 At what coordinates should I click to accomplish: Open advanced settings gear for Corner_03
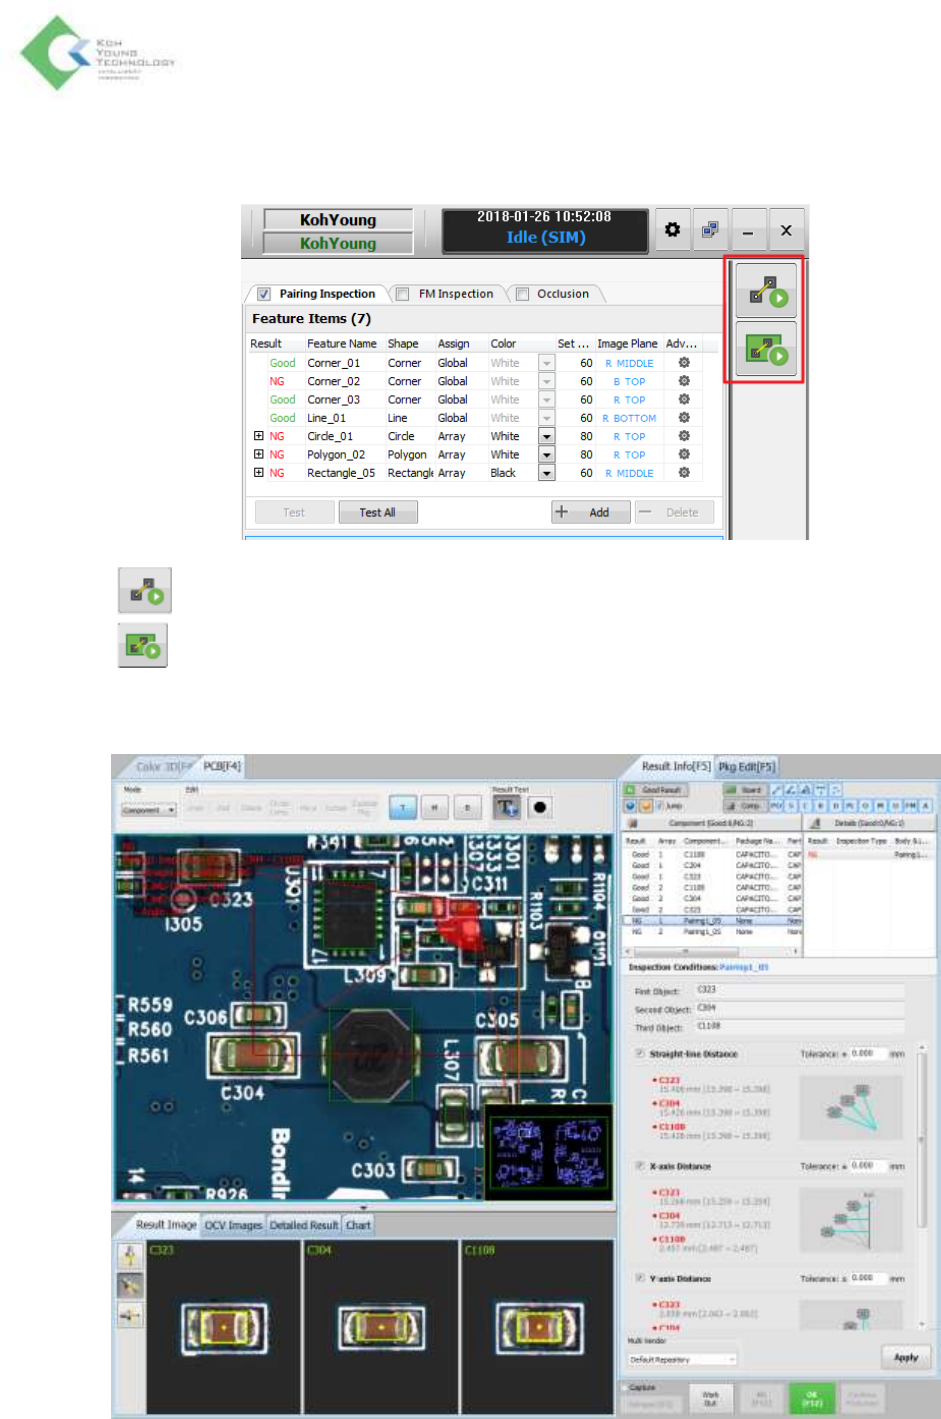[684, 399]
